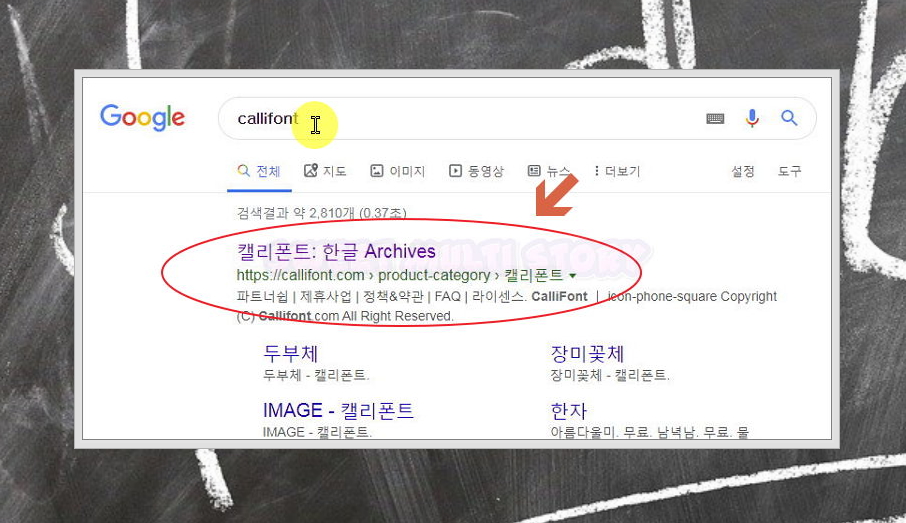
Task: Click the 장미꽃체 - 캘리폰트. description
Action: (610, 375)
